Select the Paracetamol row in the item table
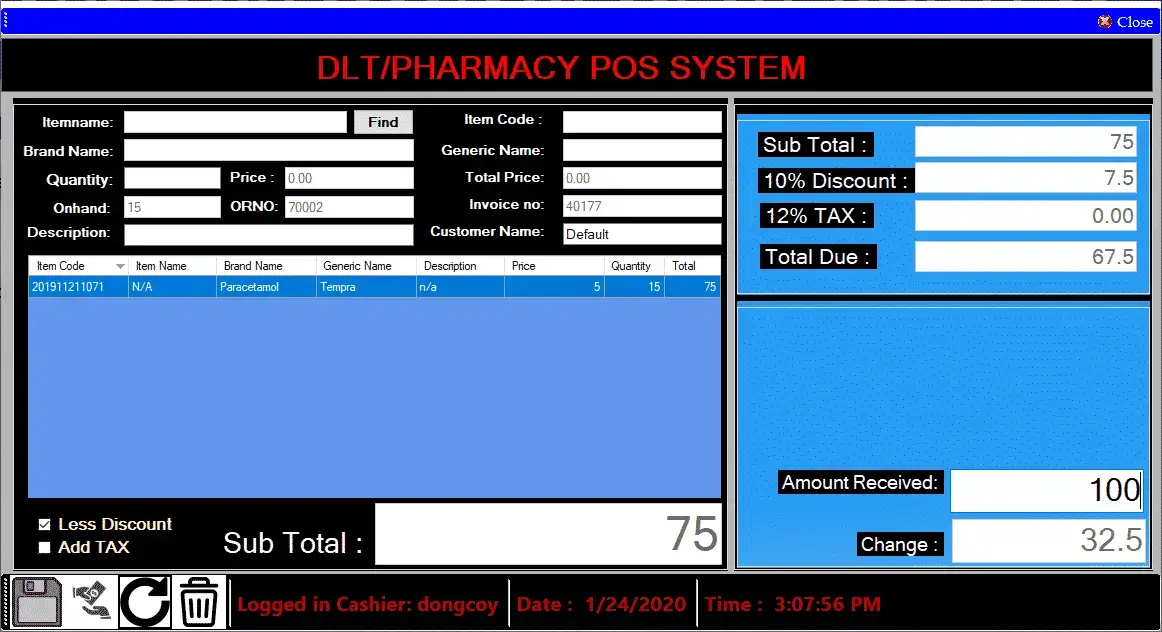Image resolution: width=1162 pixels, height=632 pixels. coord(373,287)
